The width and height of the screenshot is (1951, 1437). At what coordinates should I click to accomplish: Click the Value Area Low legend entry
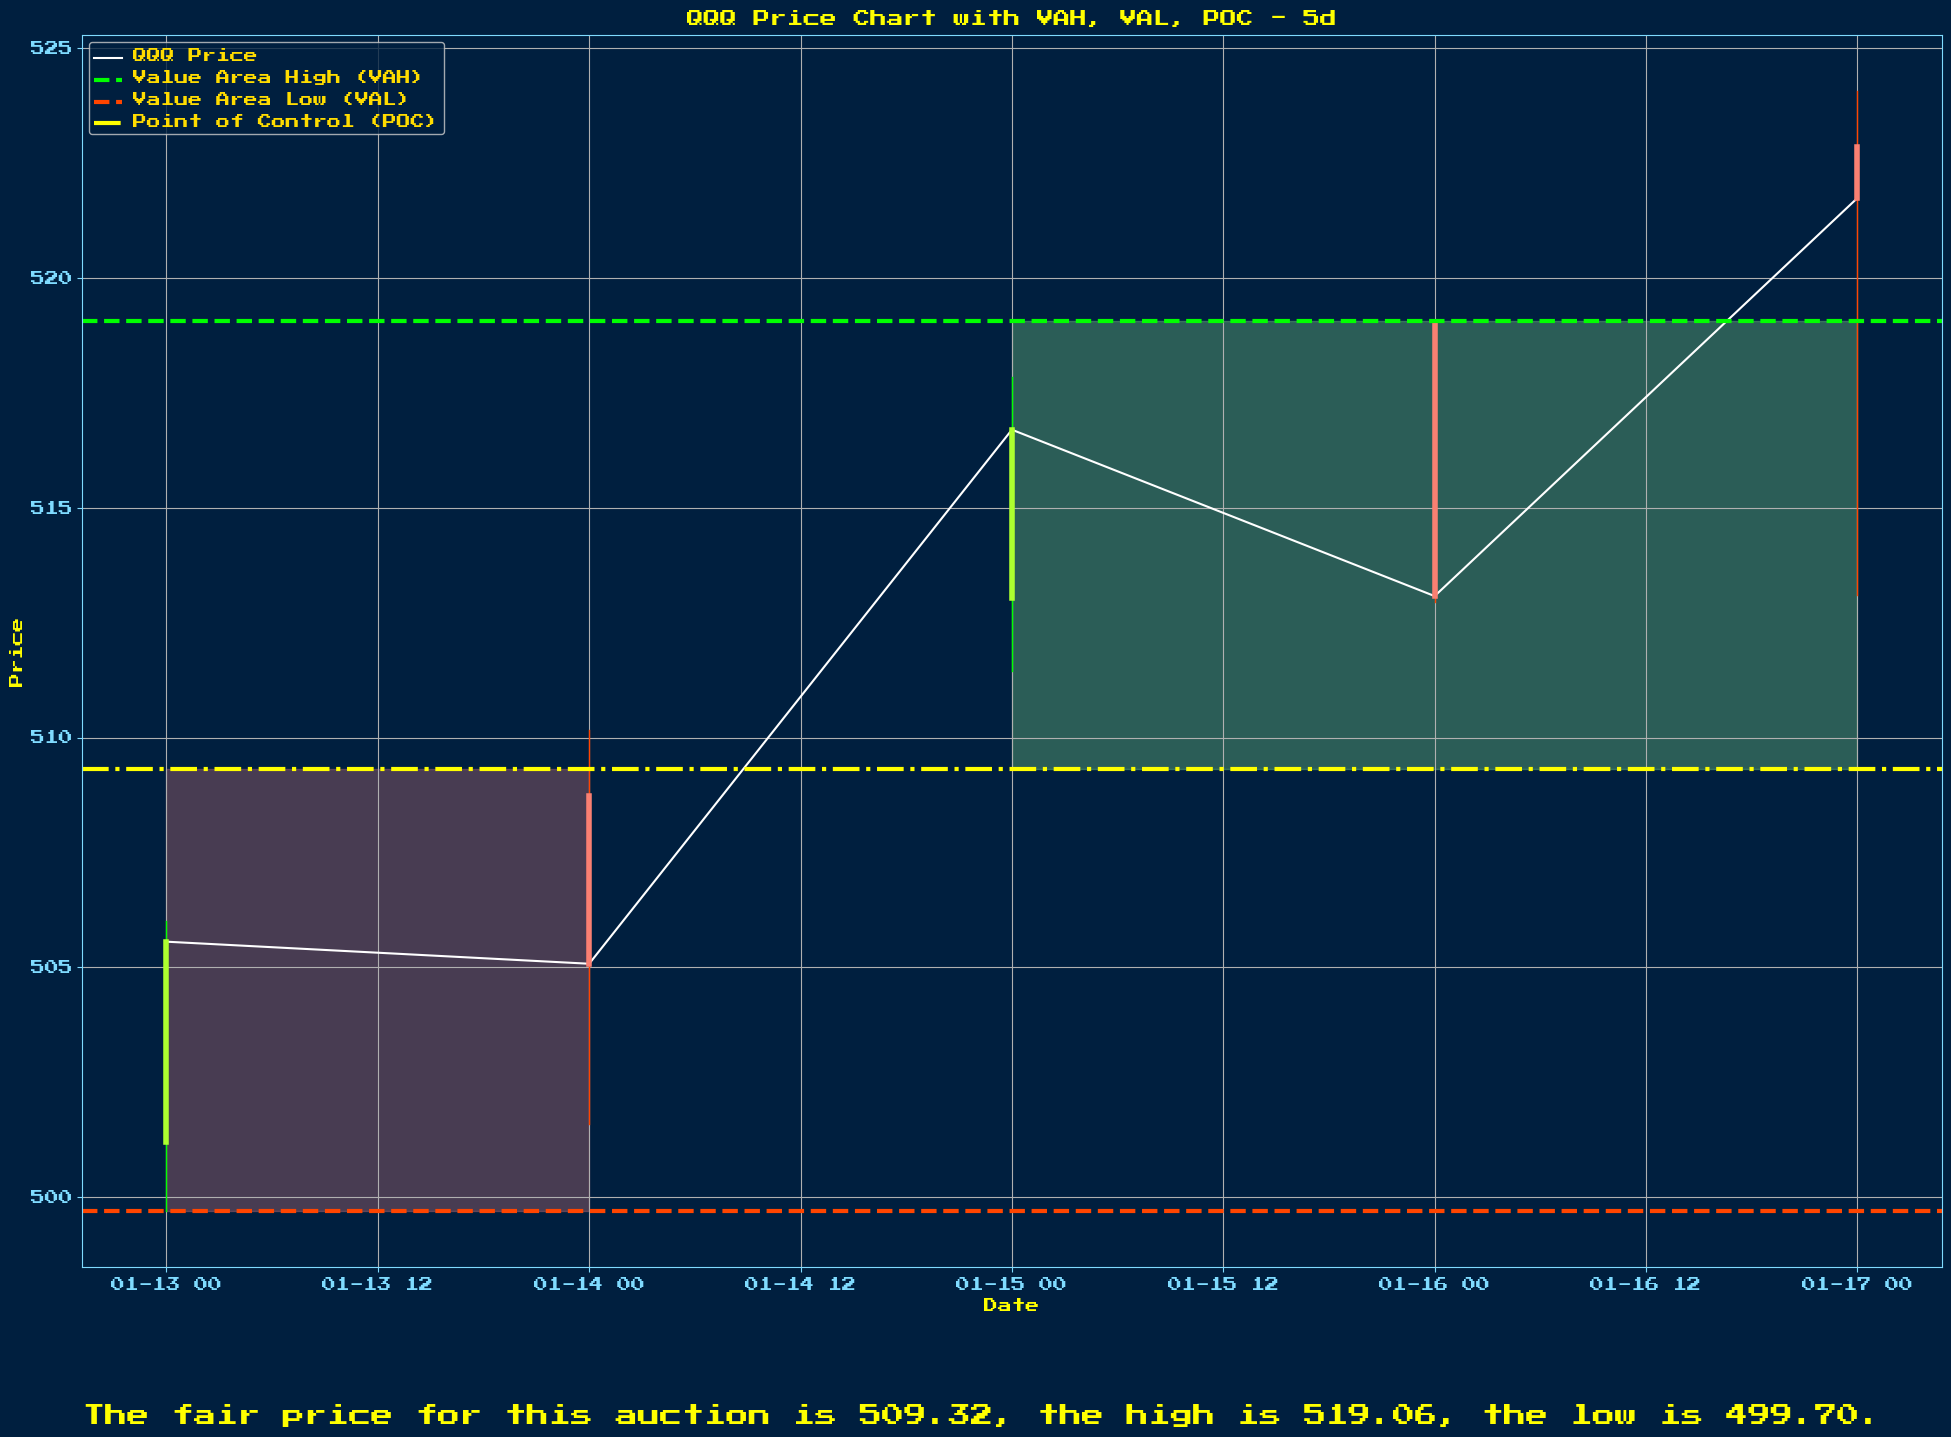pyautogui.click(x=269, y=99)
